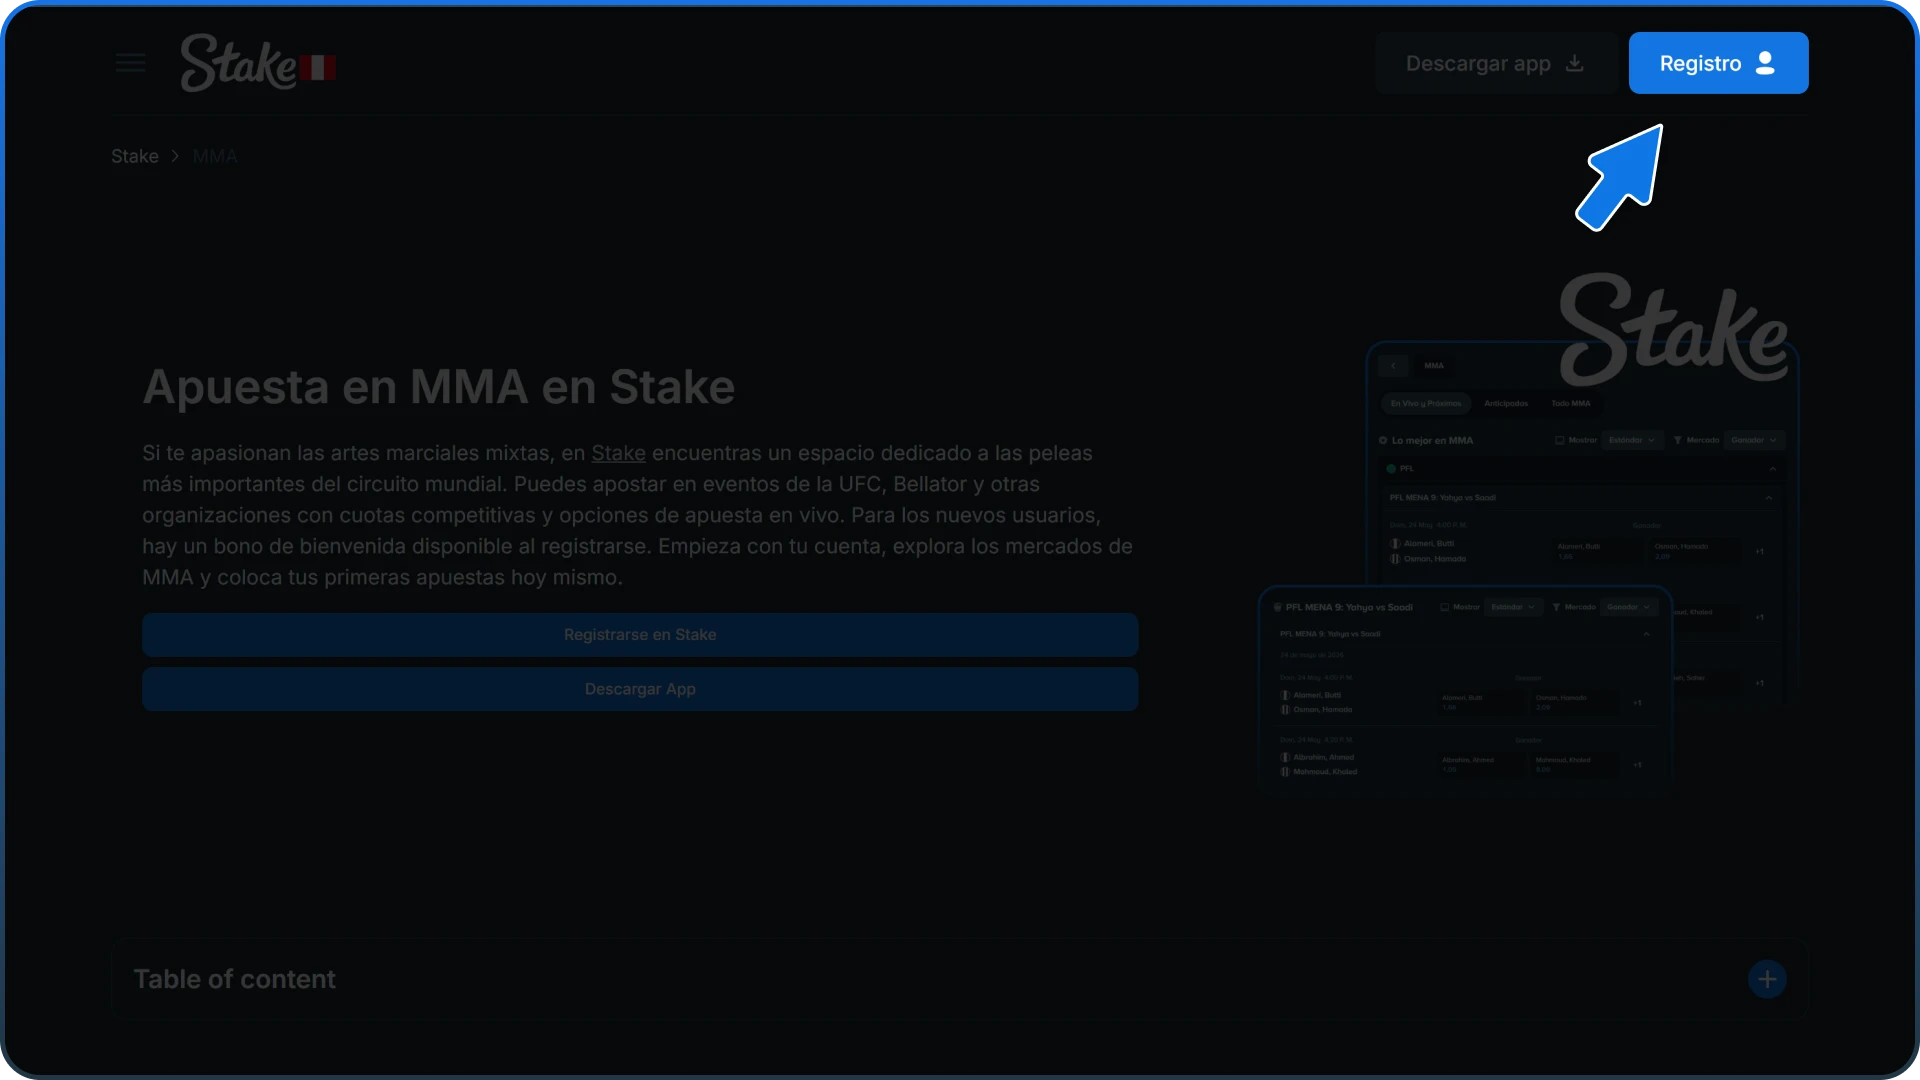Click the Table of content heading text
This screenshot has height=1080, width=1920.
click(x=235, y=979)
